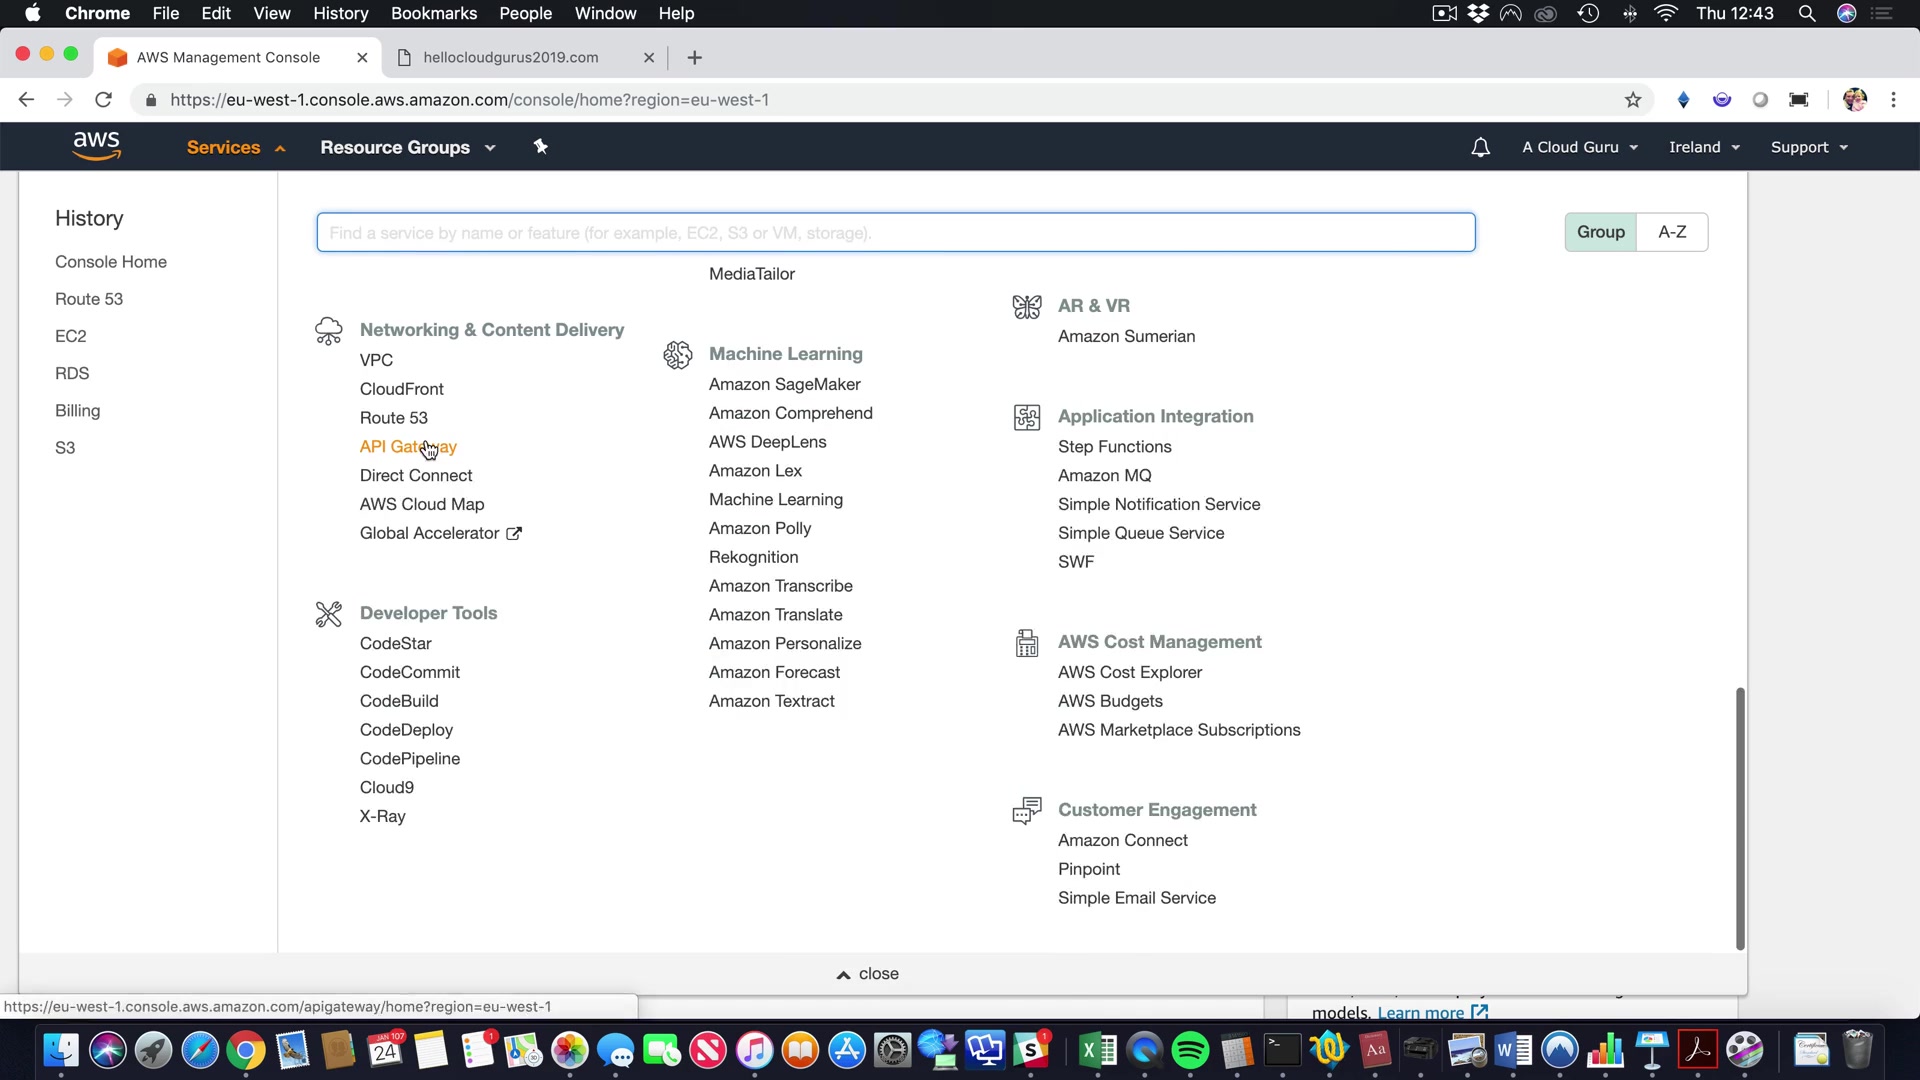Open the A Cloud Guru account menu
The height and width of the screenshot is (1080, 1920).
1579,147
